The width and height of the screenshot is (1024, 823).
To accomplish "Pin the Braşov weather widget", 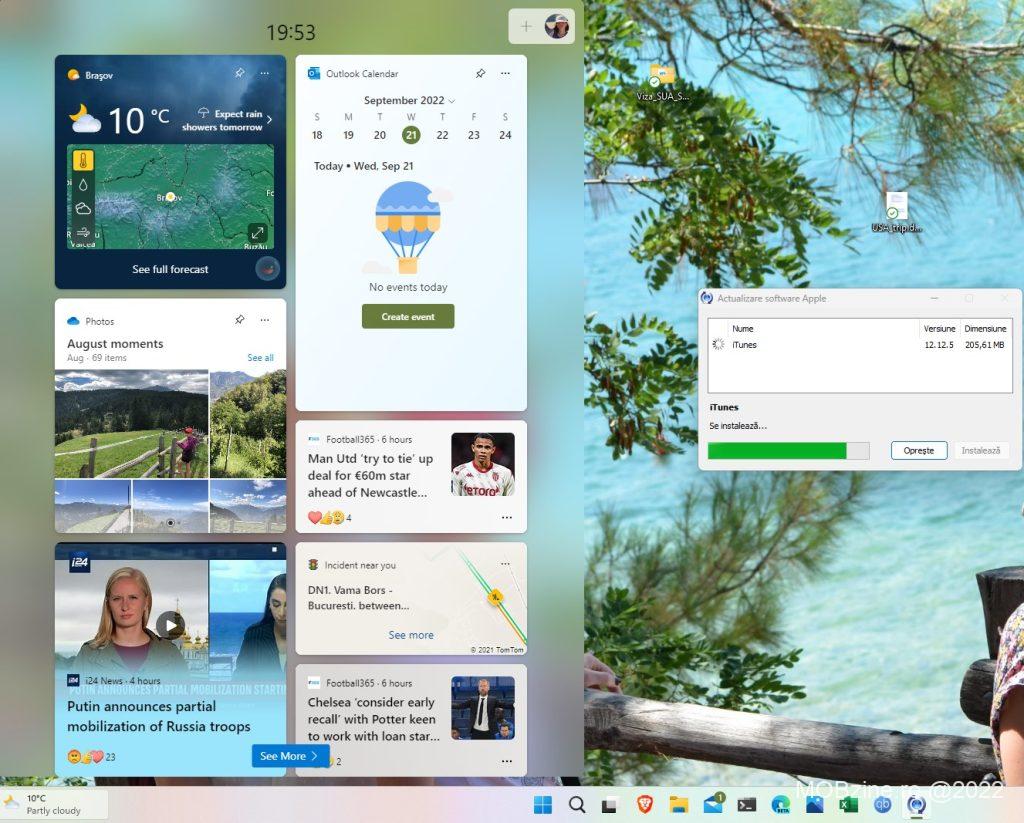I will click(x=239, y=73).
